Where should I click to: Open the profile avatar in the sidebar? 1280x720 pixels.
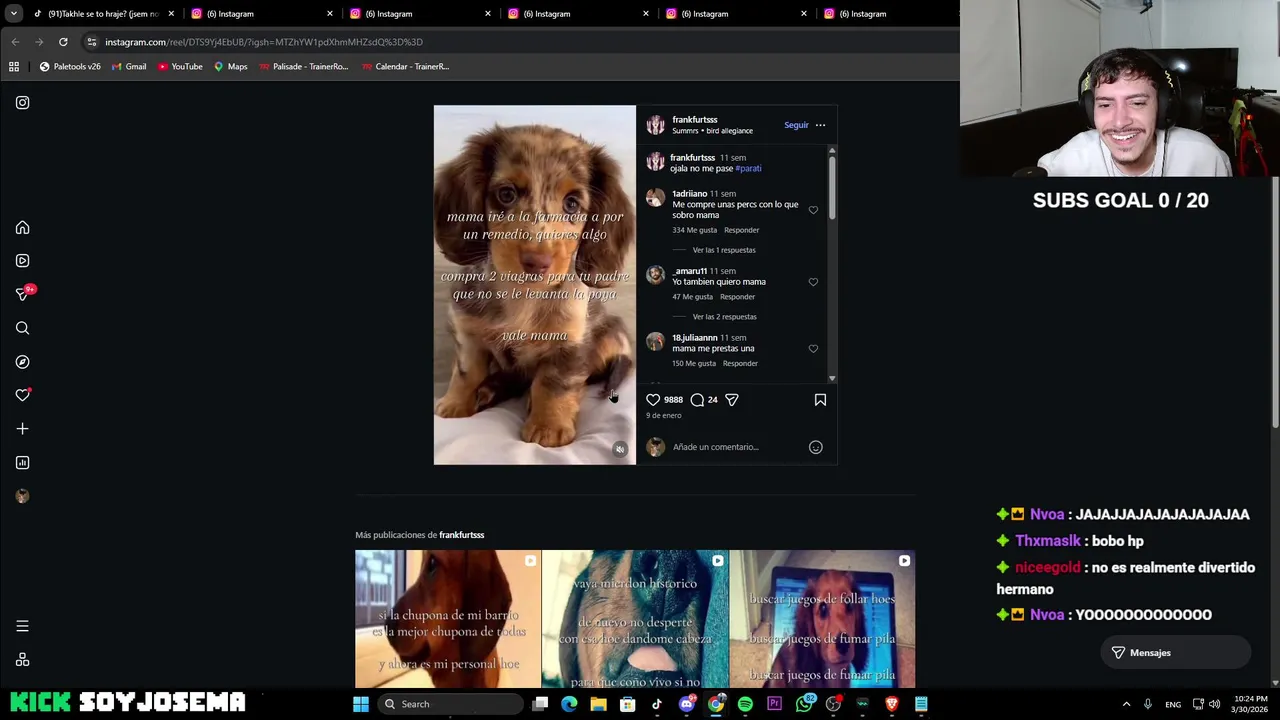(22, 496)
